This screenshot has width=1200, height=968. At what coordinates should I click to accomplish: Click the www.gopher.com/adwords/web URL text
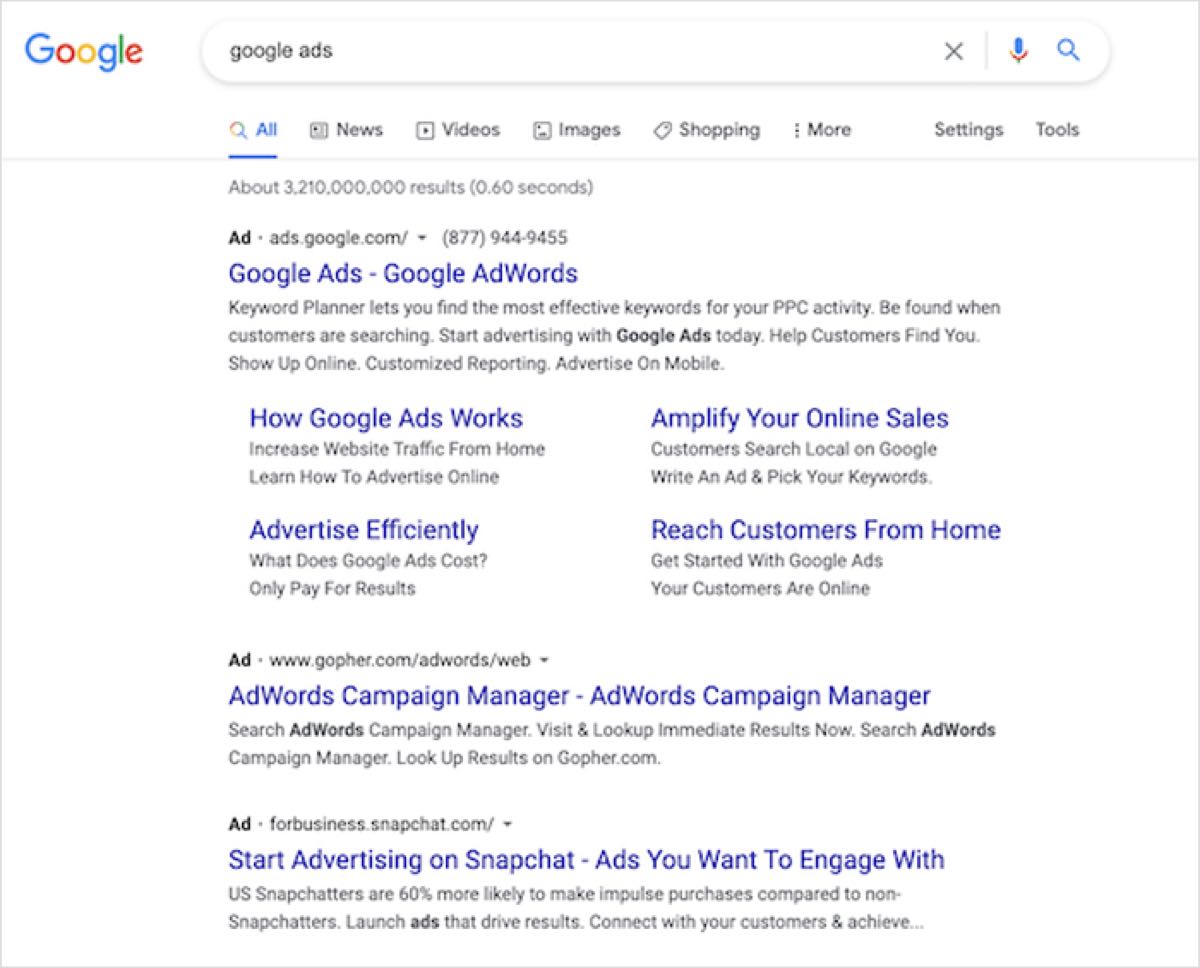400,660
